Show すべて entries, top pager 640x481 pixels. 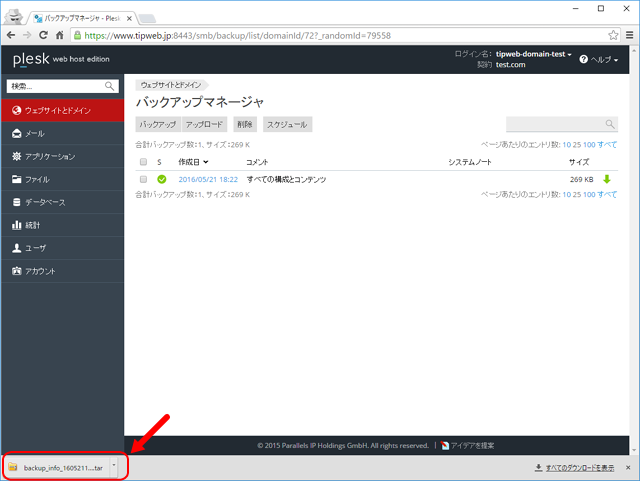click(607, 145)
